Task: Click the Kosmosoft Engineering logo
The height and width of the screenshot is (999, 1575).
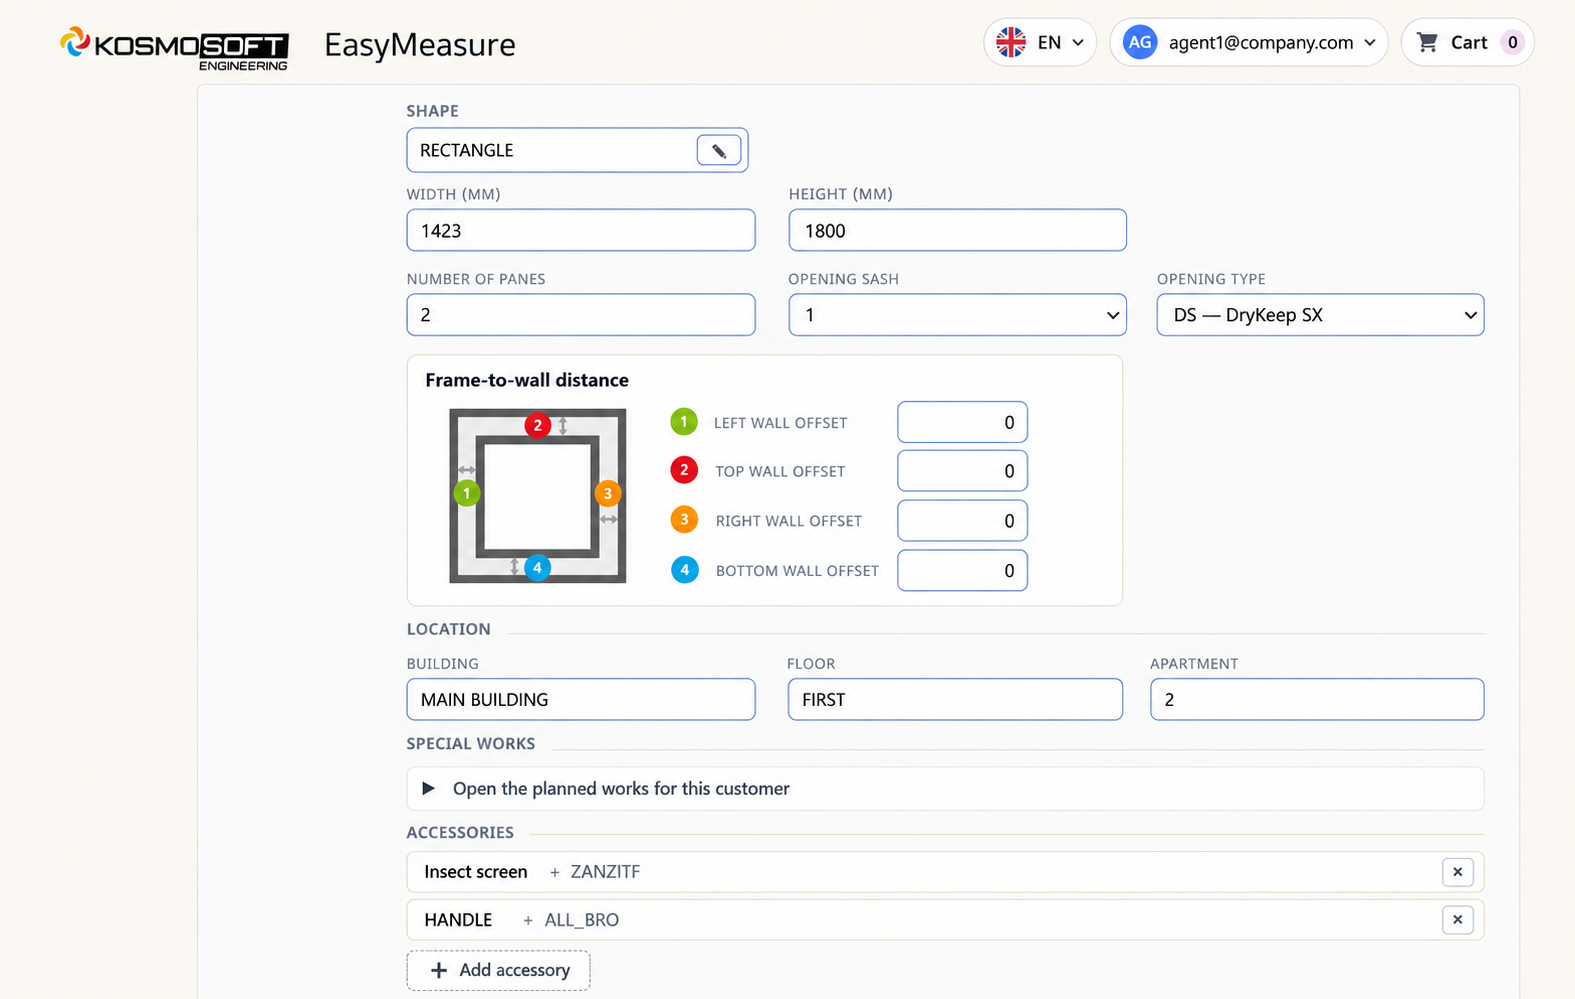Action: (x=174, y=48)
